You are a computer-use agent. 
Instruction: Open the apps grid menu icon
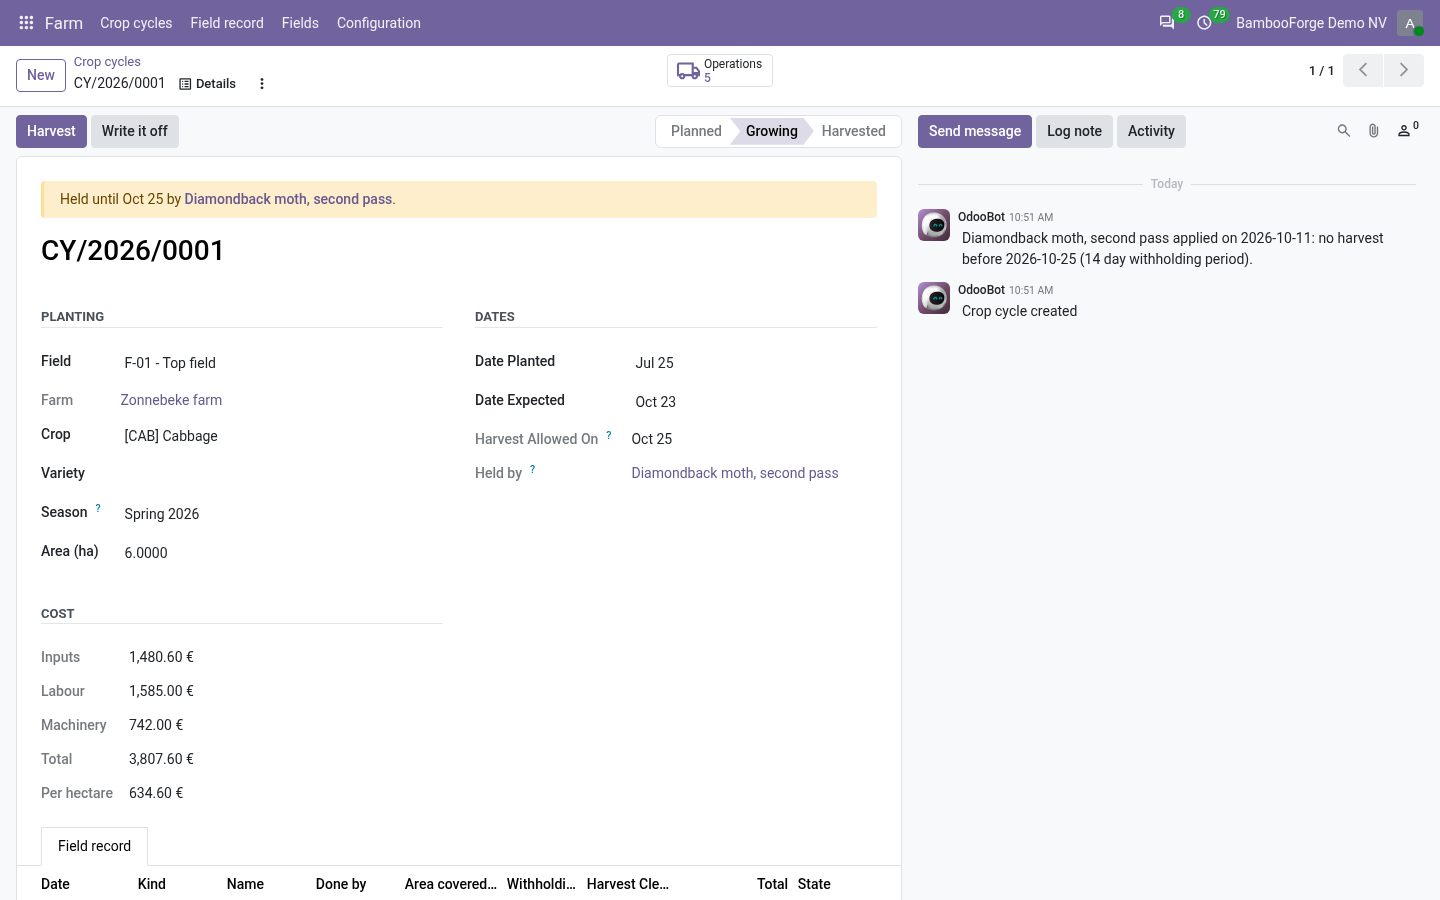[26, 22]
